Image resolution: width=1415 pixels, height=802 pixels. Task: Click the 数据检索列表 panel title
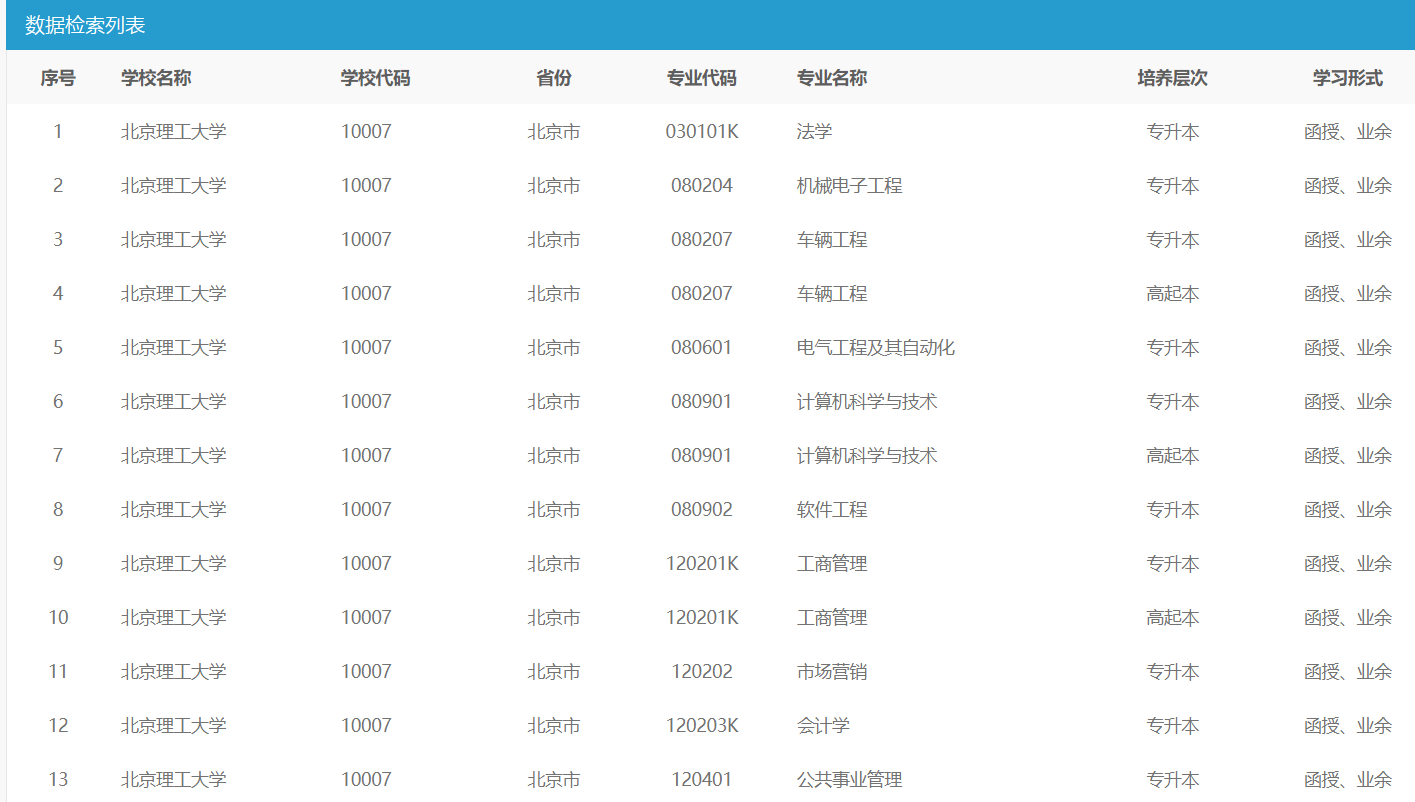(85, 25)
